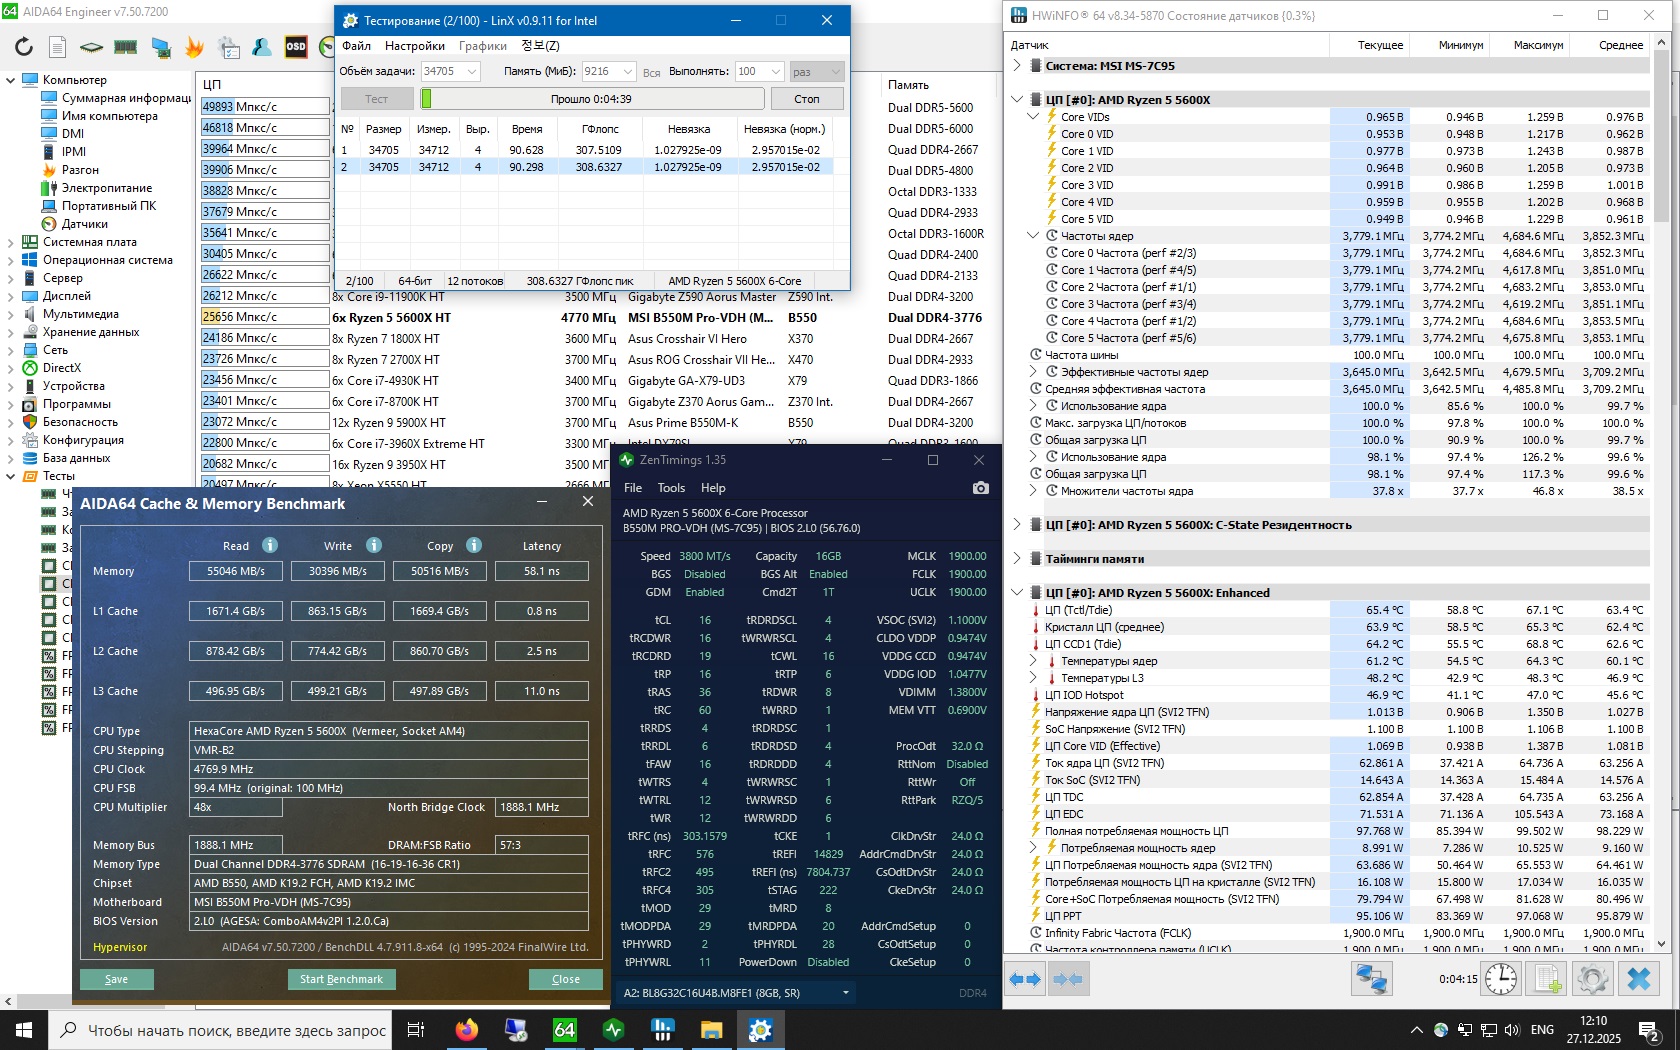
Task: Open the Tools menu in ZenTimings
Action: pyautogui.click(x=671, y=488)
